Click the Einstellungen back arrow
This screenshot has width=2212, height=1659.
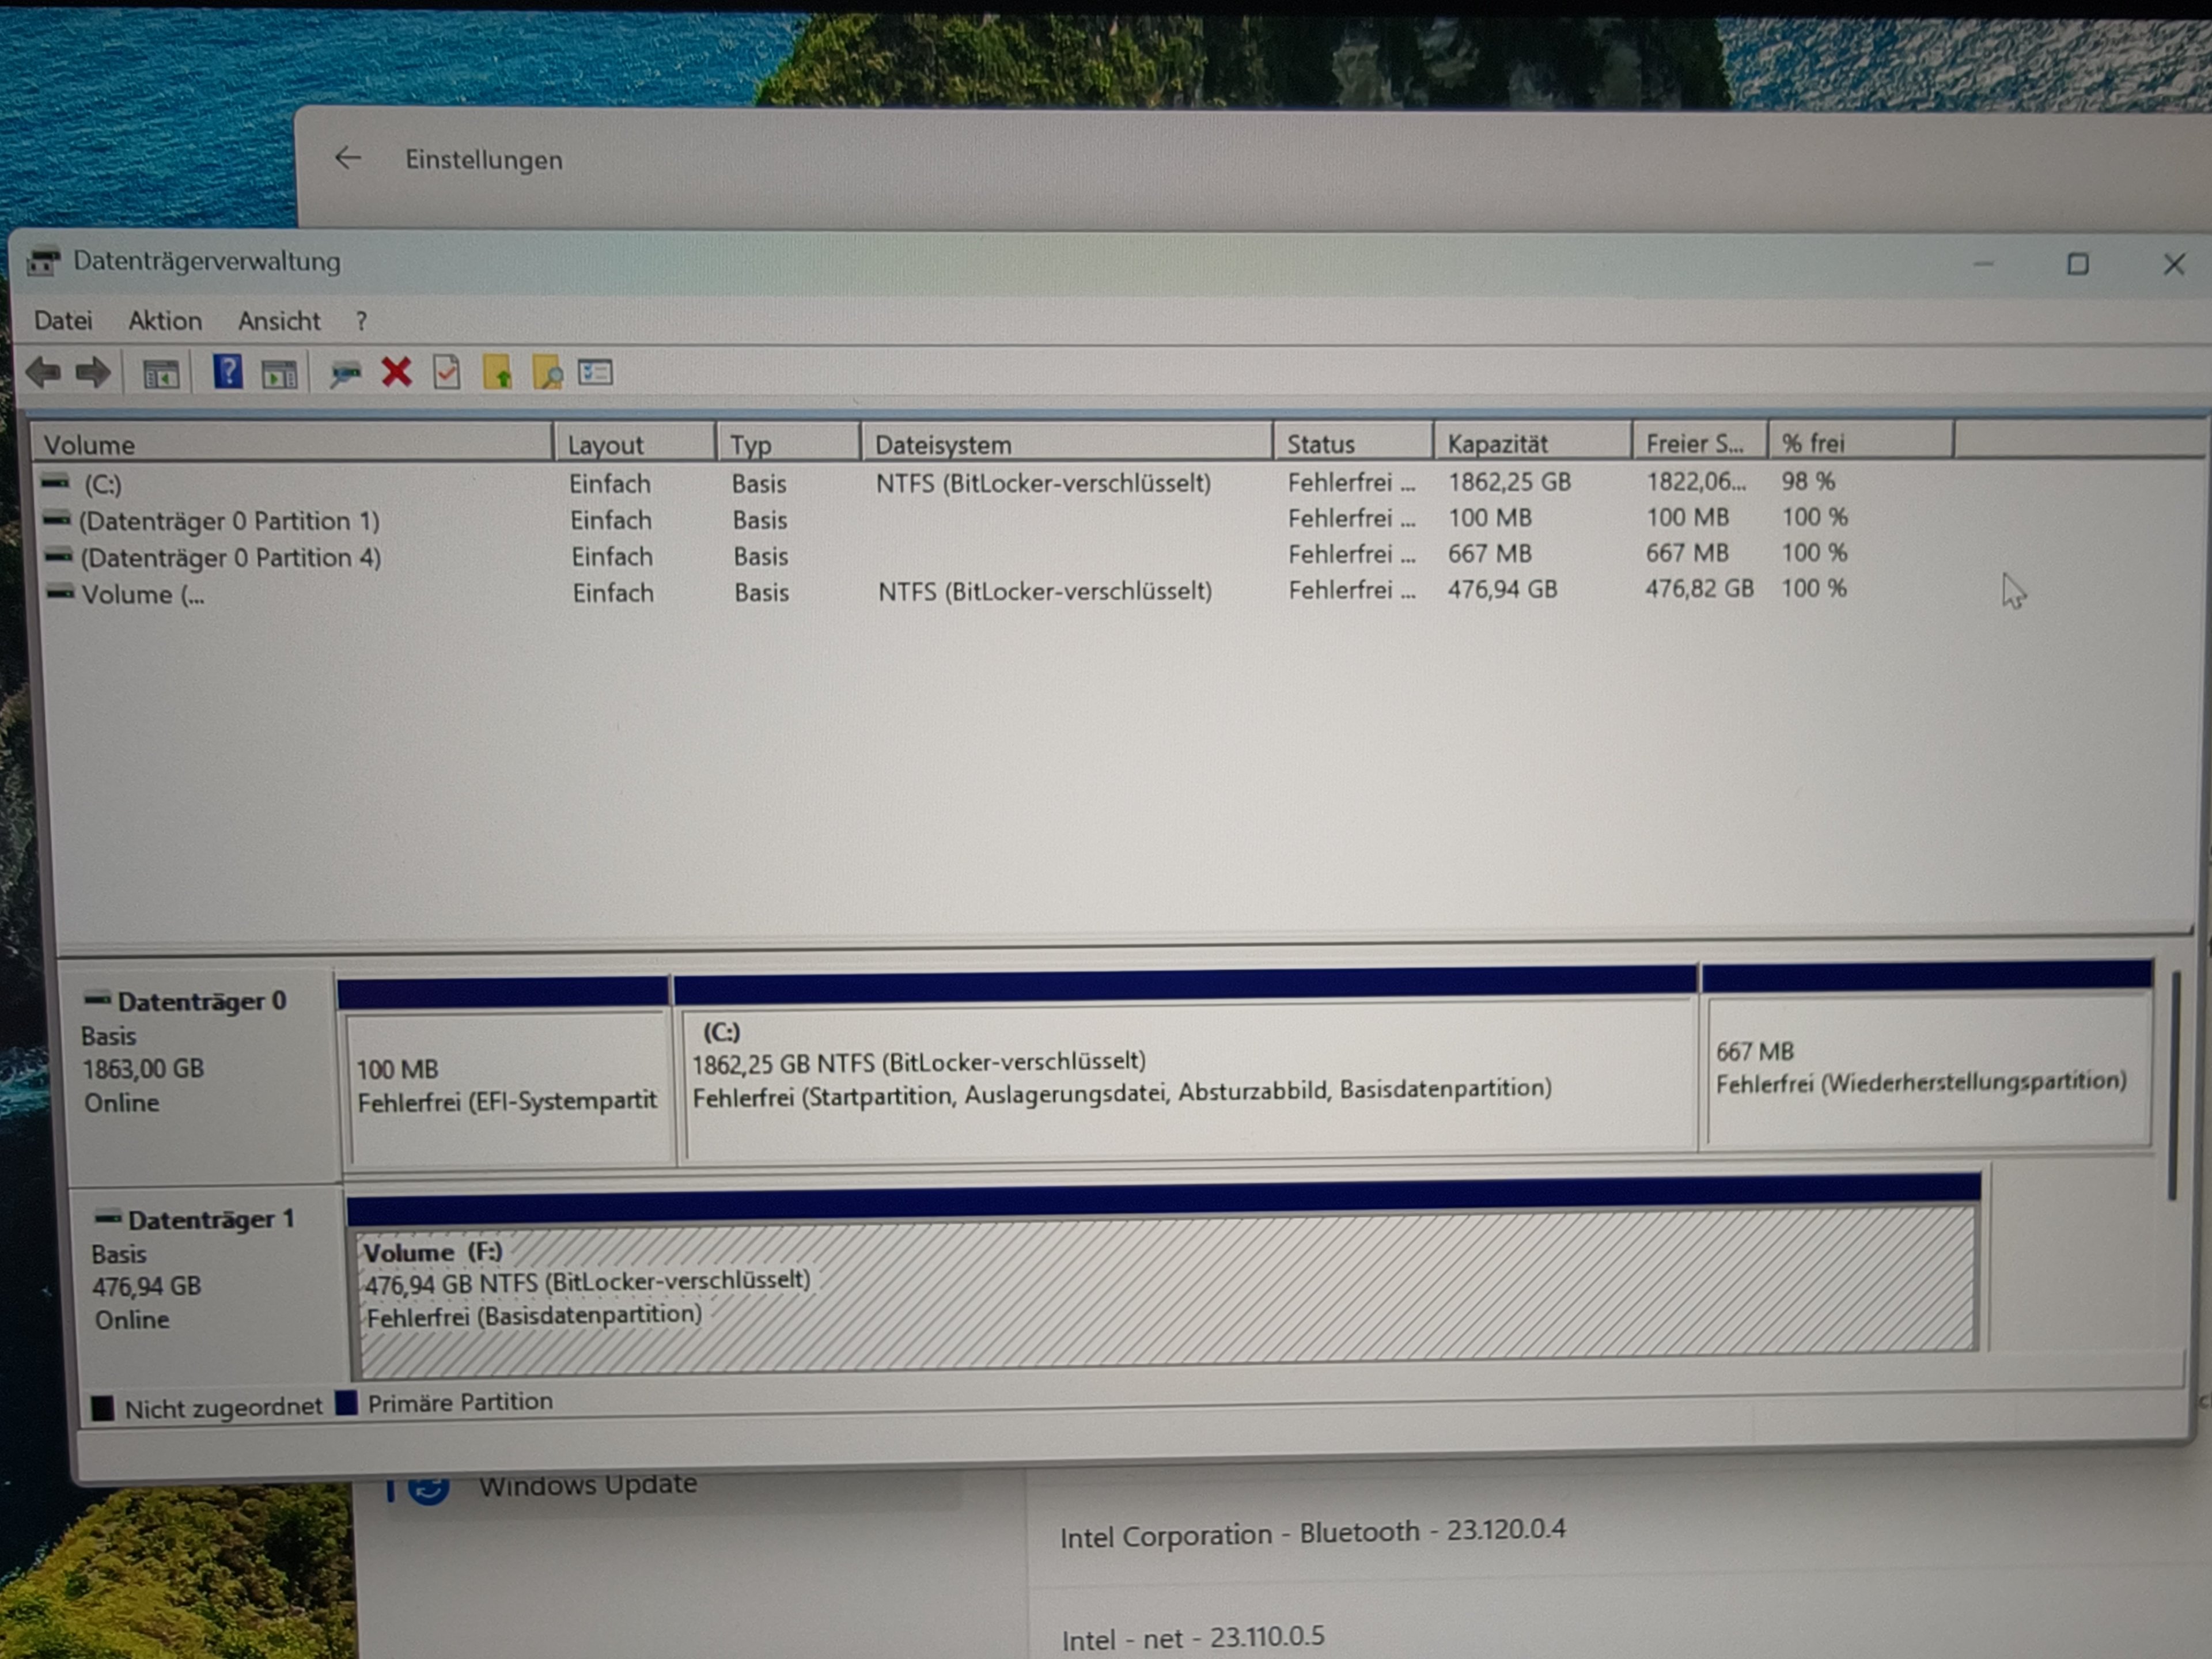347,158
